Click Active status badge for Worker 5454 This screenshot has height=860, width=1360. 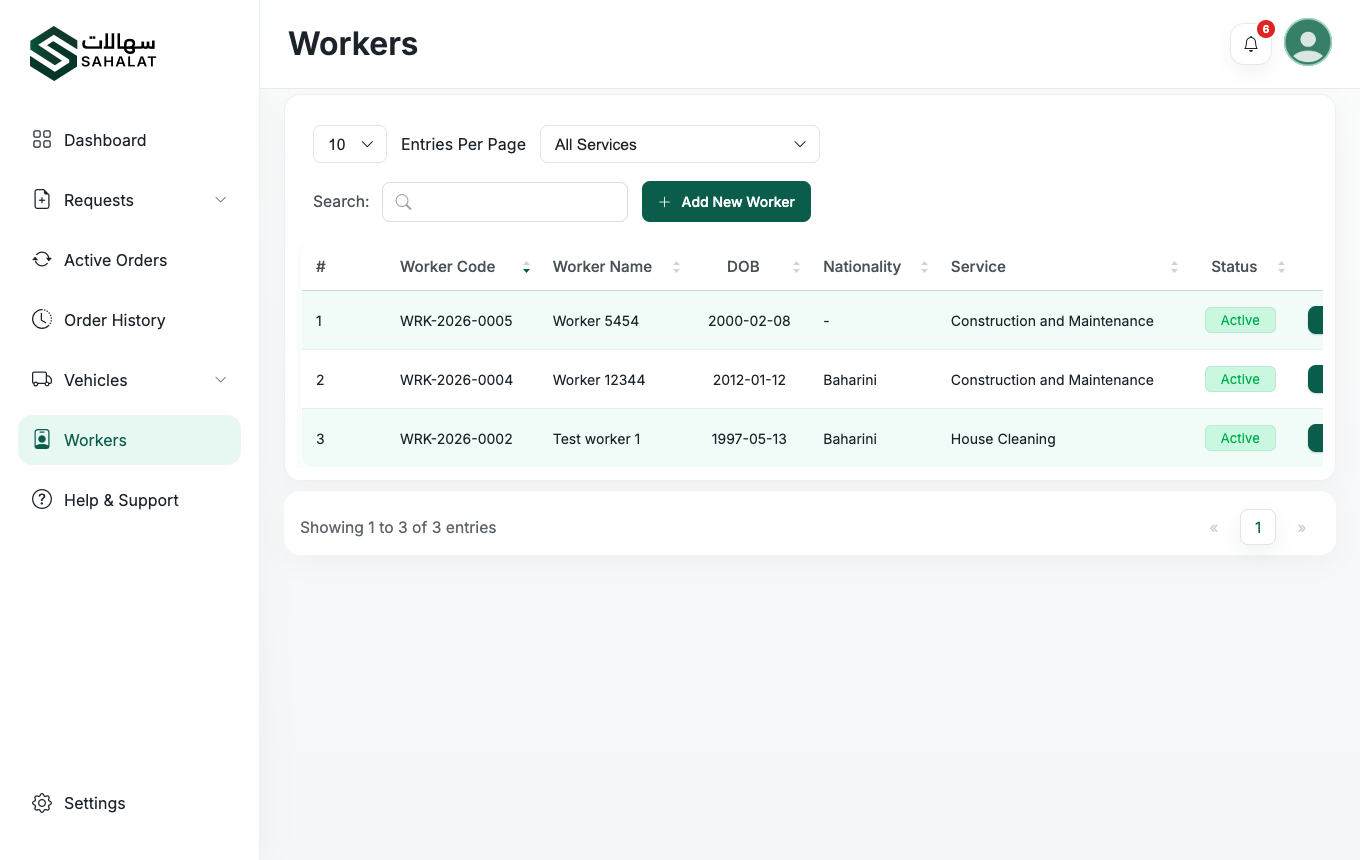[1240, 320]
